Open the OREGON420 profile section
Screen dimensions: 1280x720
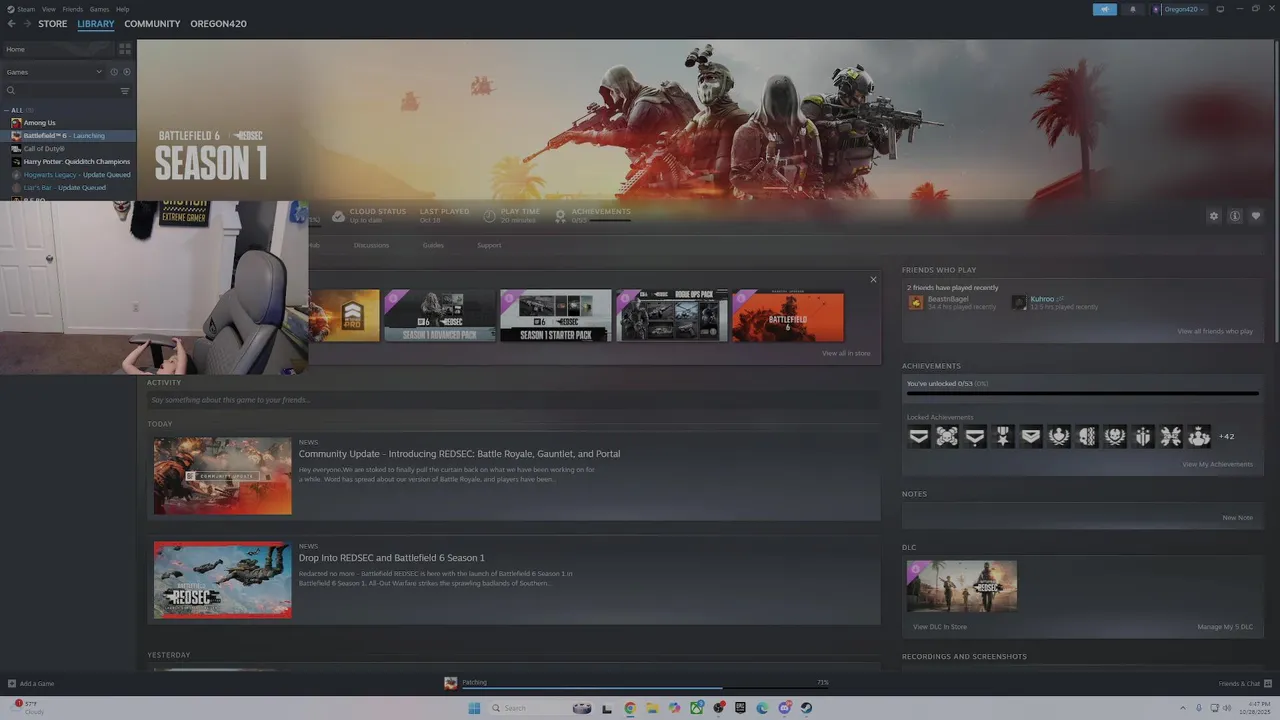[x=218, y=24]
